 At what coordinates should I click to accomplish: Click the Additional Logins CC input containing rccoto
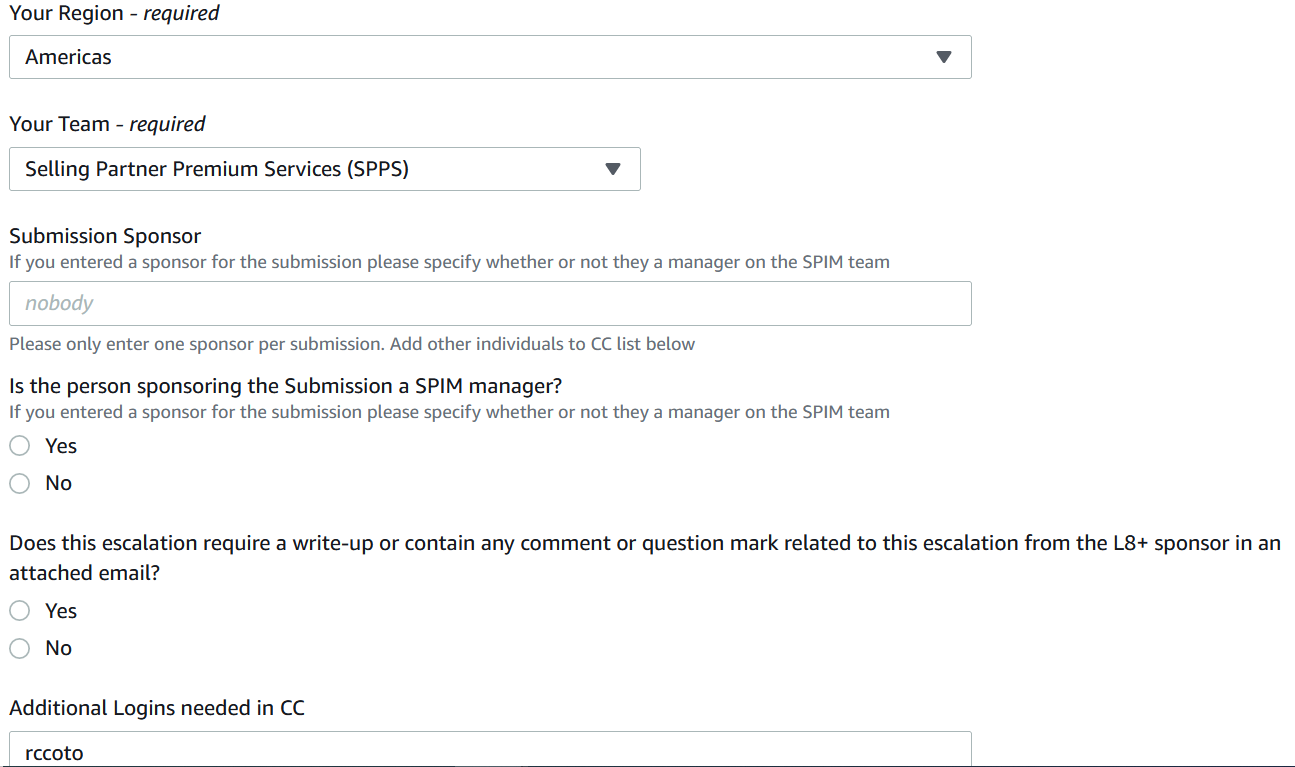[490, 751]
